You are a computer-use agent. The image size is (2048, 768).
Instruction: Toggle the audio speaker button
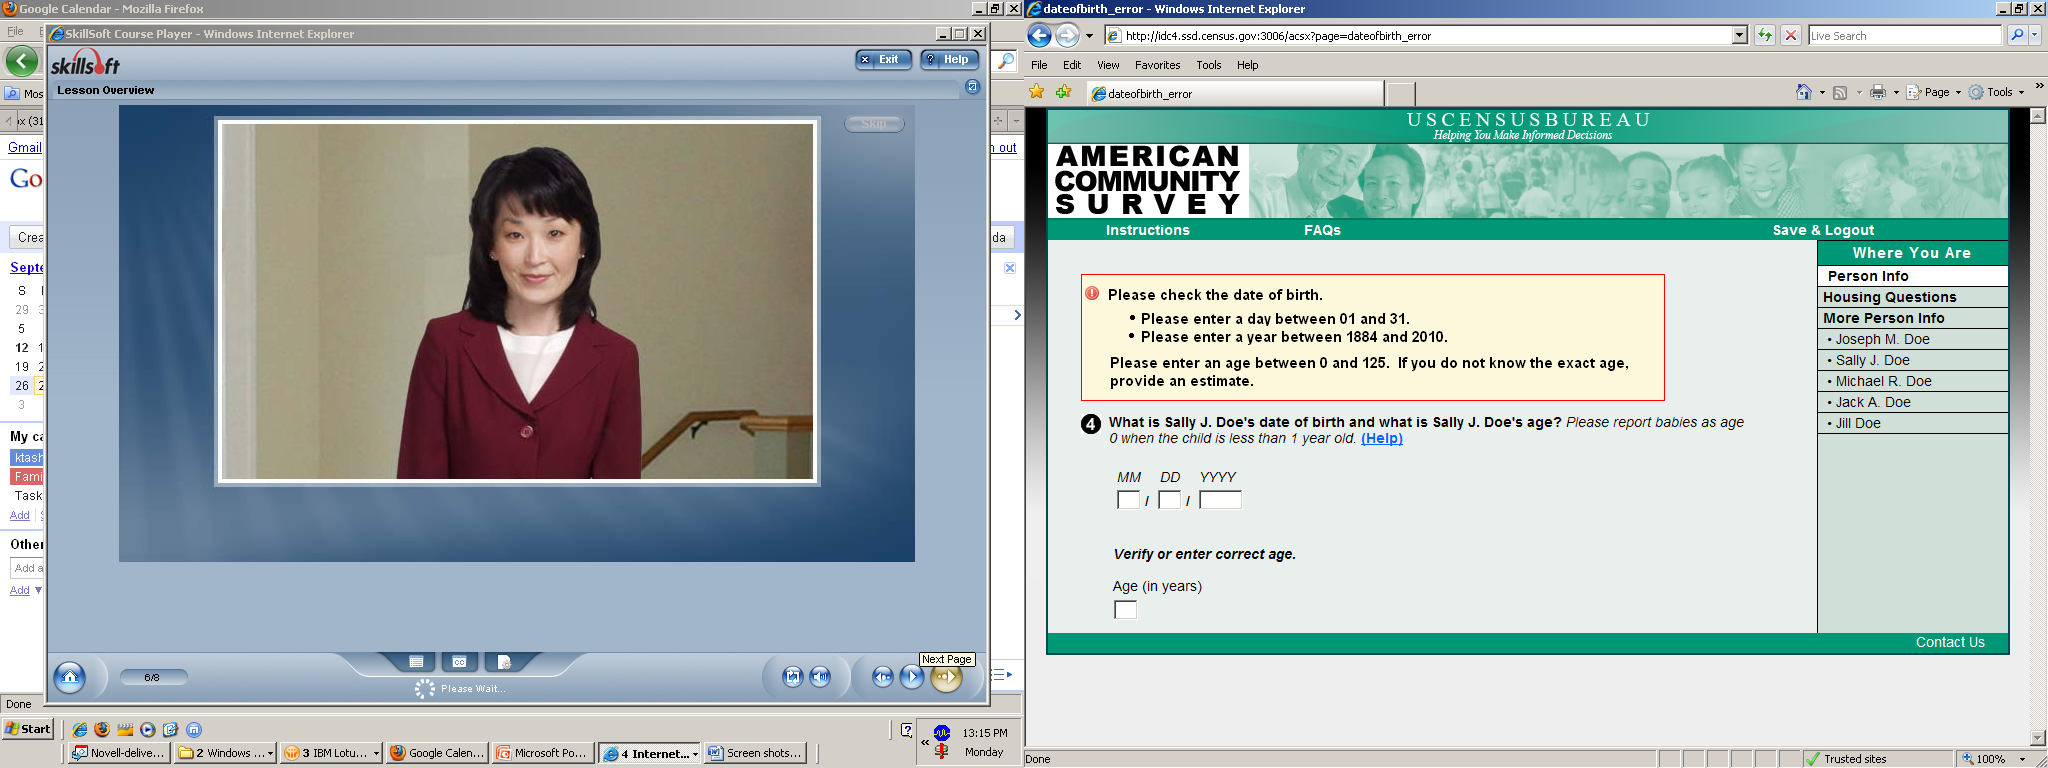[820, 677]
